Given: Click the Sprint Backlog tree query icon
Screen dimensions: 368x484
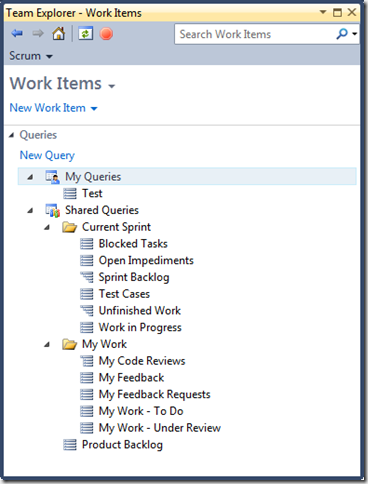Looking at the screenshot, I should pyautogui.click(x=87, y=277).
